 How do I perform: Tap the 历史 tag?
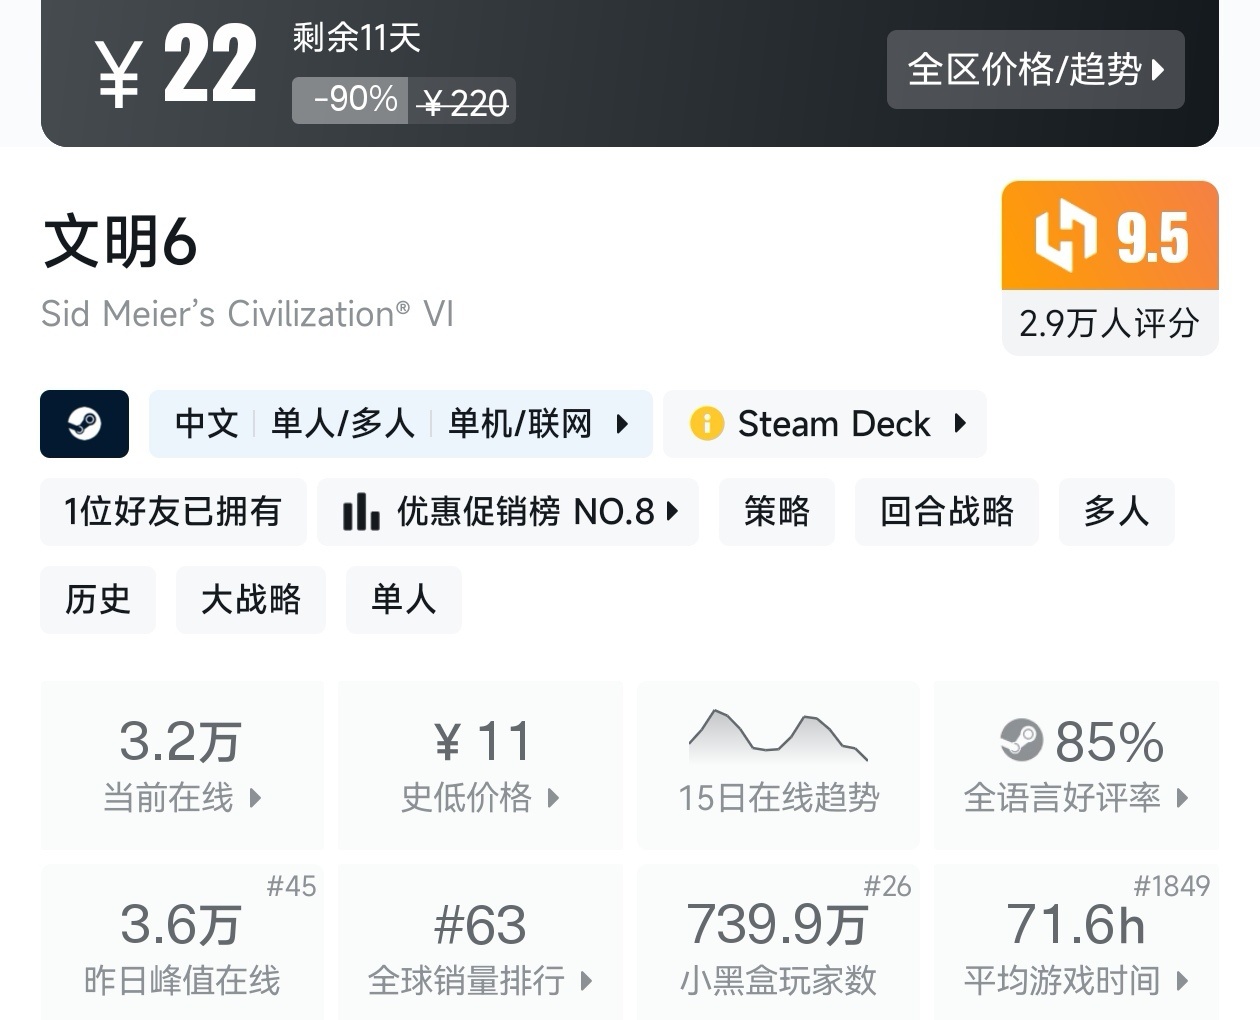(x=98, y=599)
